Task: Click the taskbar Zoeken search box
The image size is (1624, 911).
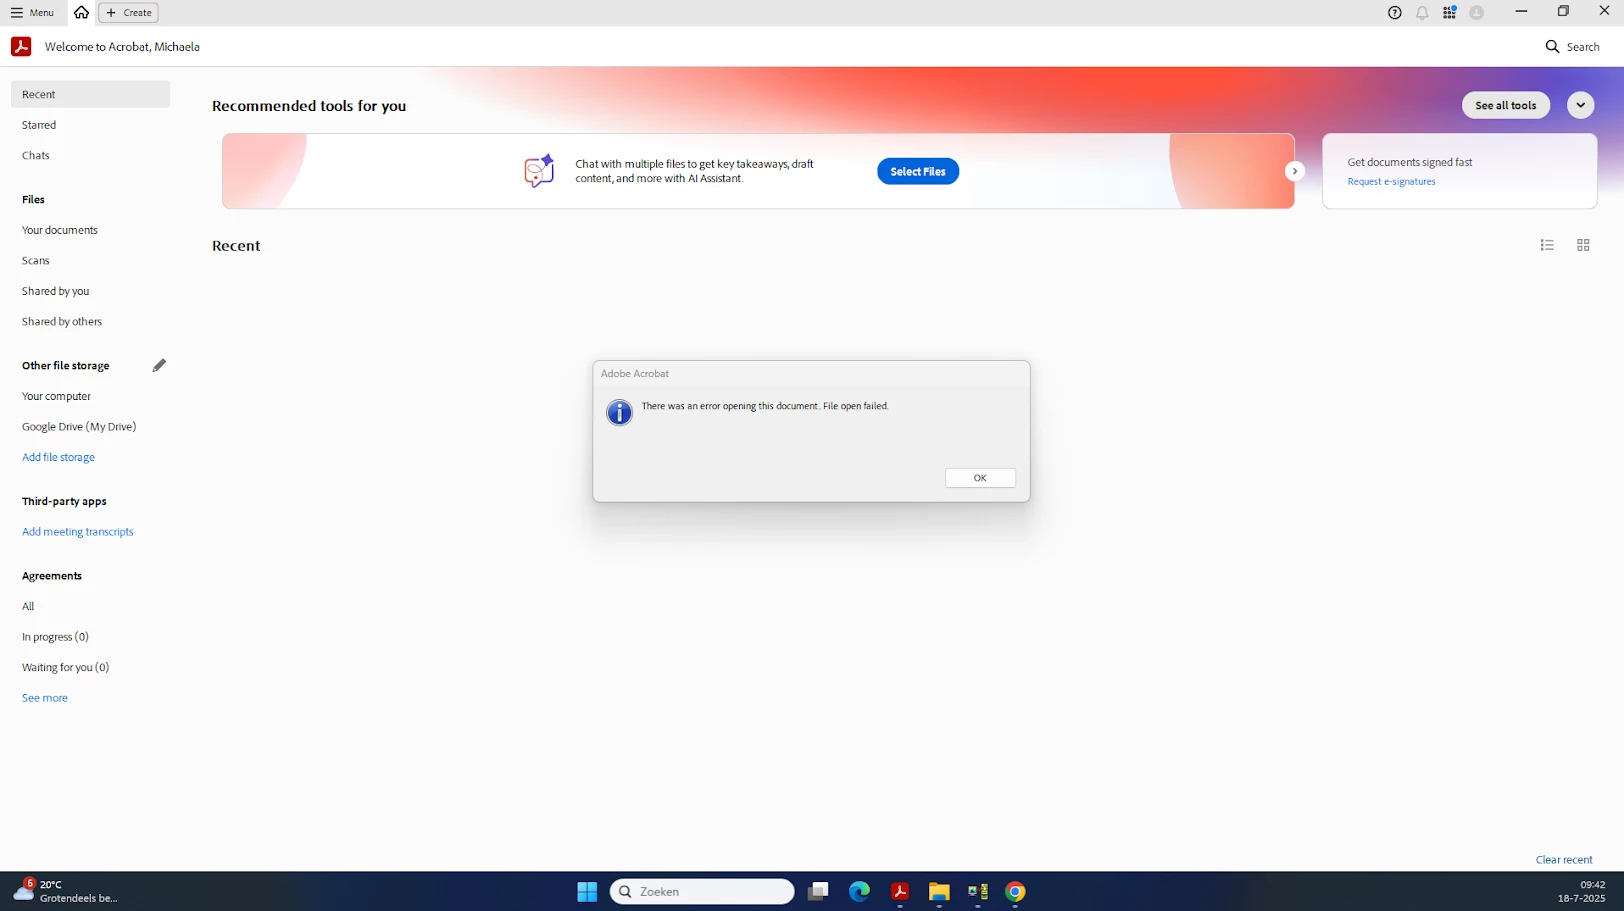Action: point(702,892)
